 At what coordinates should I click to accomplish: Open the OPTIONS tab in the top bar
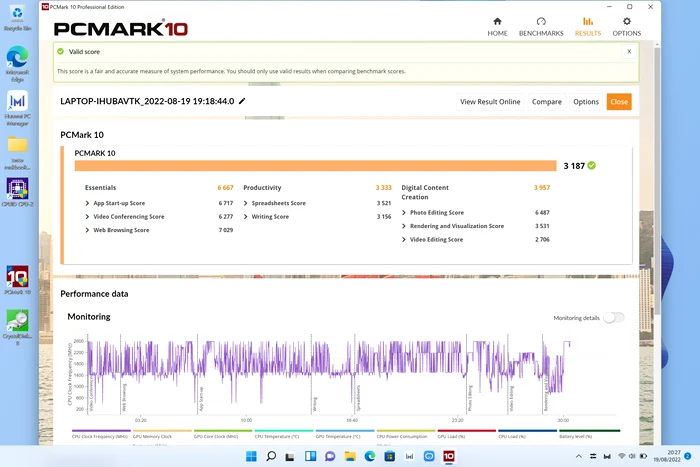626,27
